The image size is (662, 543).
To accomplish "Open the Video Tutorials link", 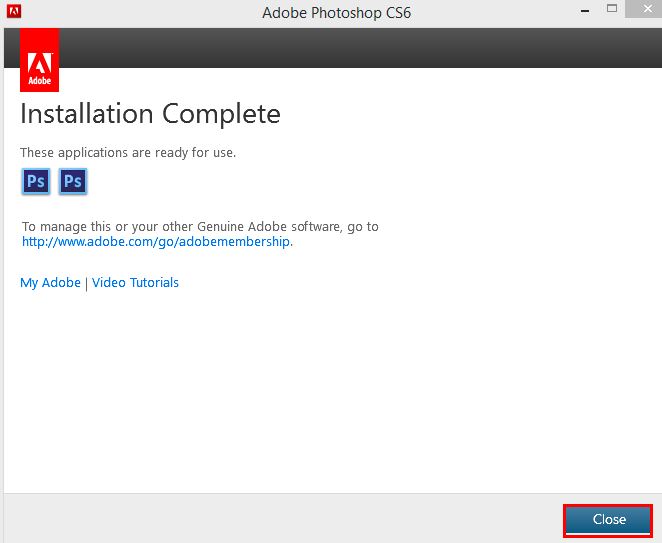I will 135,282.
